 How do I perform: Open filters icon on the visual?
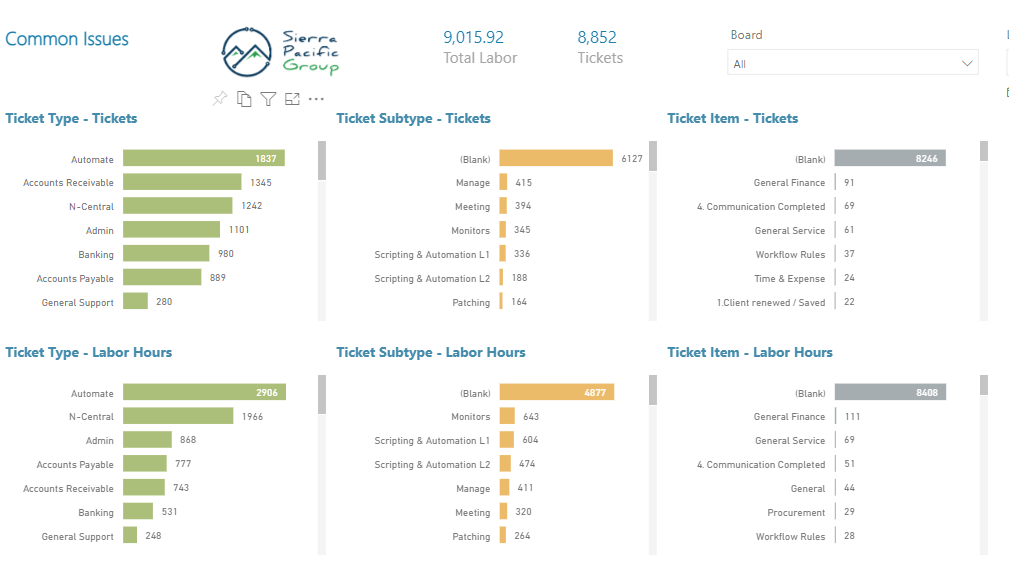[x=268, y=98]
